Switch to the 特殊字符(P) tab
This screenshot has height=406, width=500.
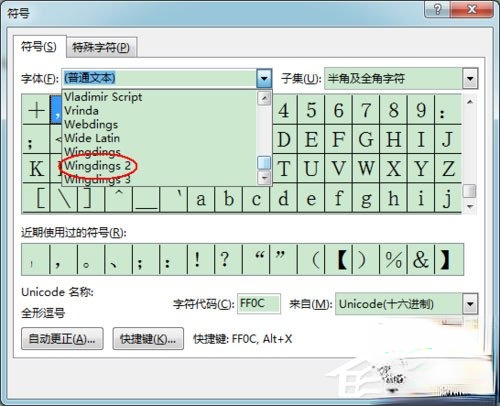(x=101, y=47)
